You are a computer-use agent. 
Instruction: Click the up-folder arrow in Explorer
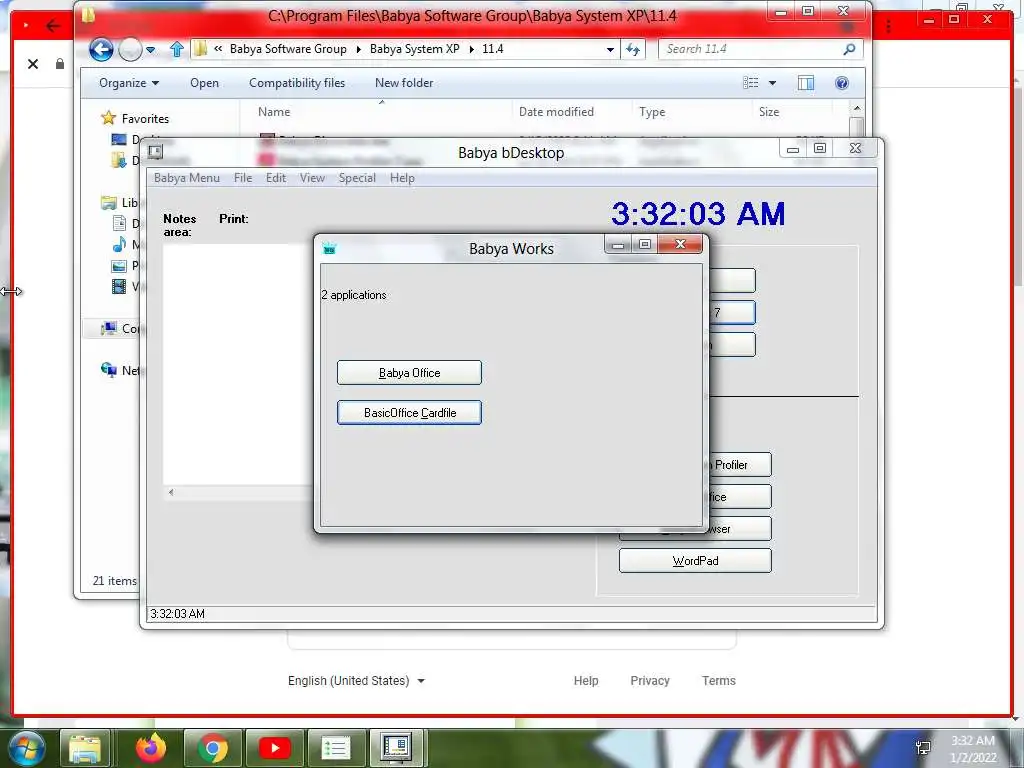pos(176,49)
